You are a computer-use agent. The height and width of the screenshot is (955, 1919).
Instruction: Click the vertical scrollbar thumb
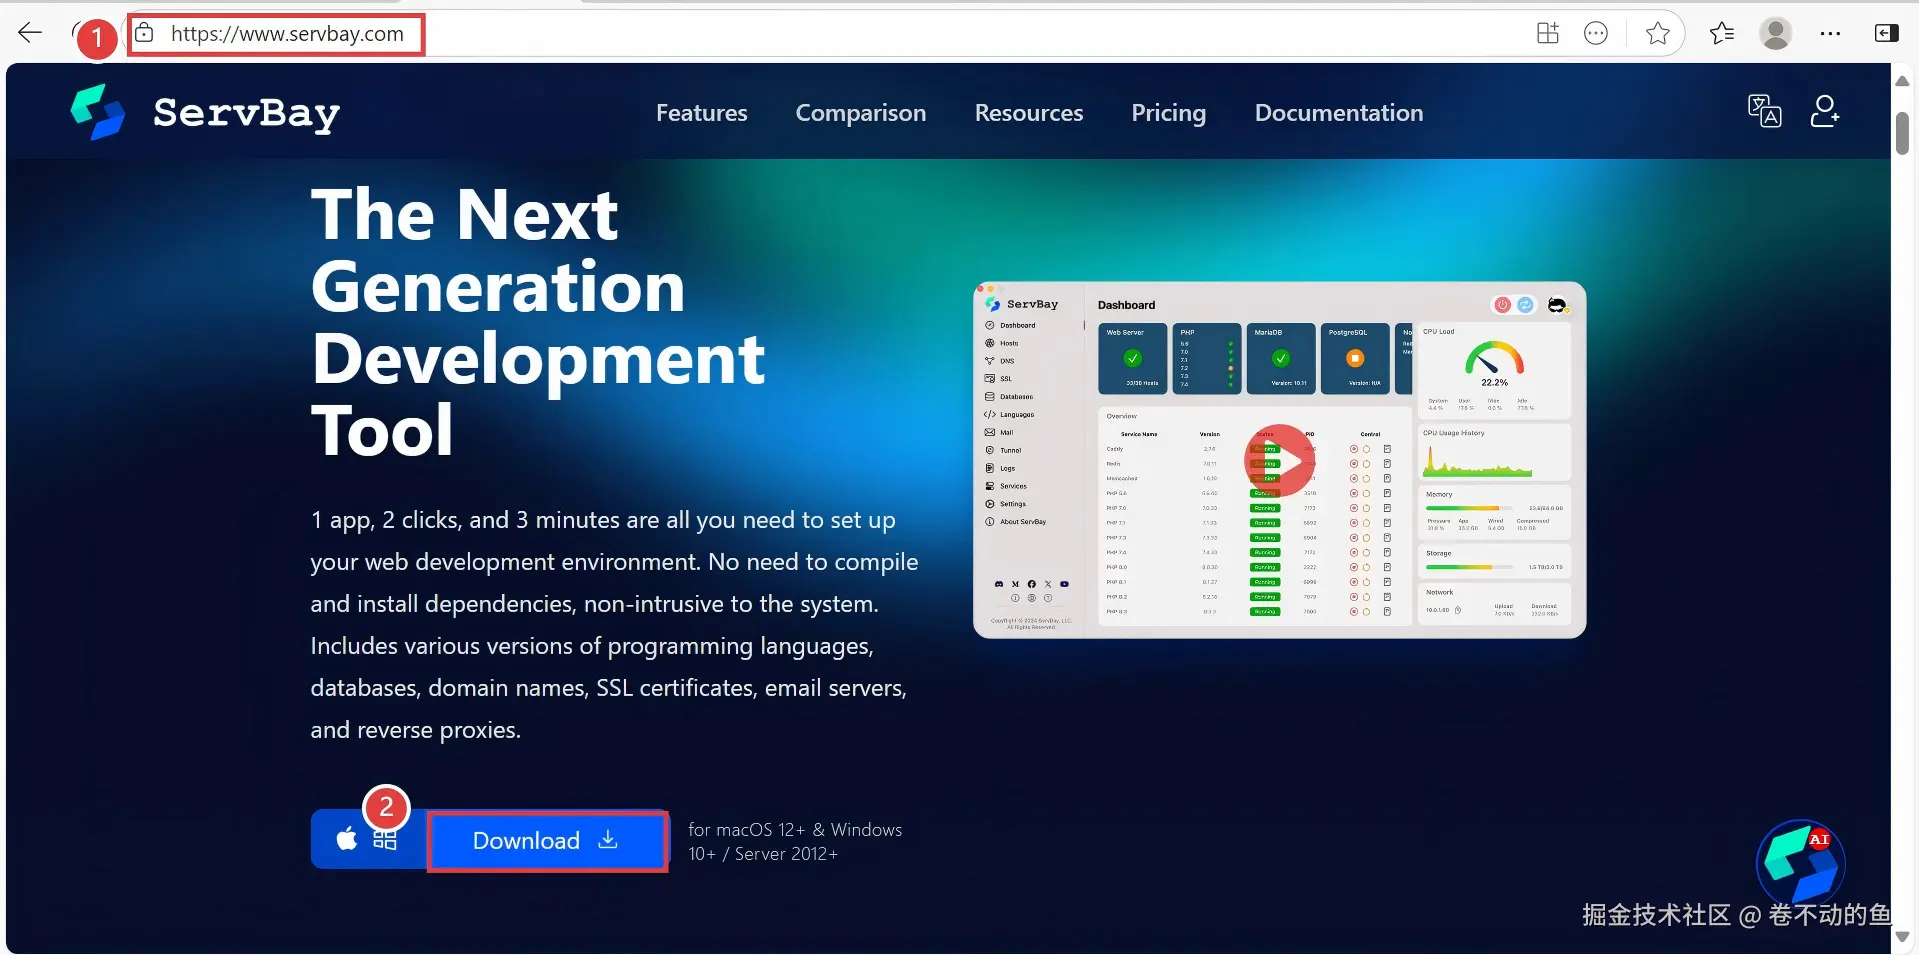pos(1902,134)
